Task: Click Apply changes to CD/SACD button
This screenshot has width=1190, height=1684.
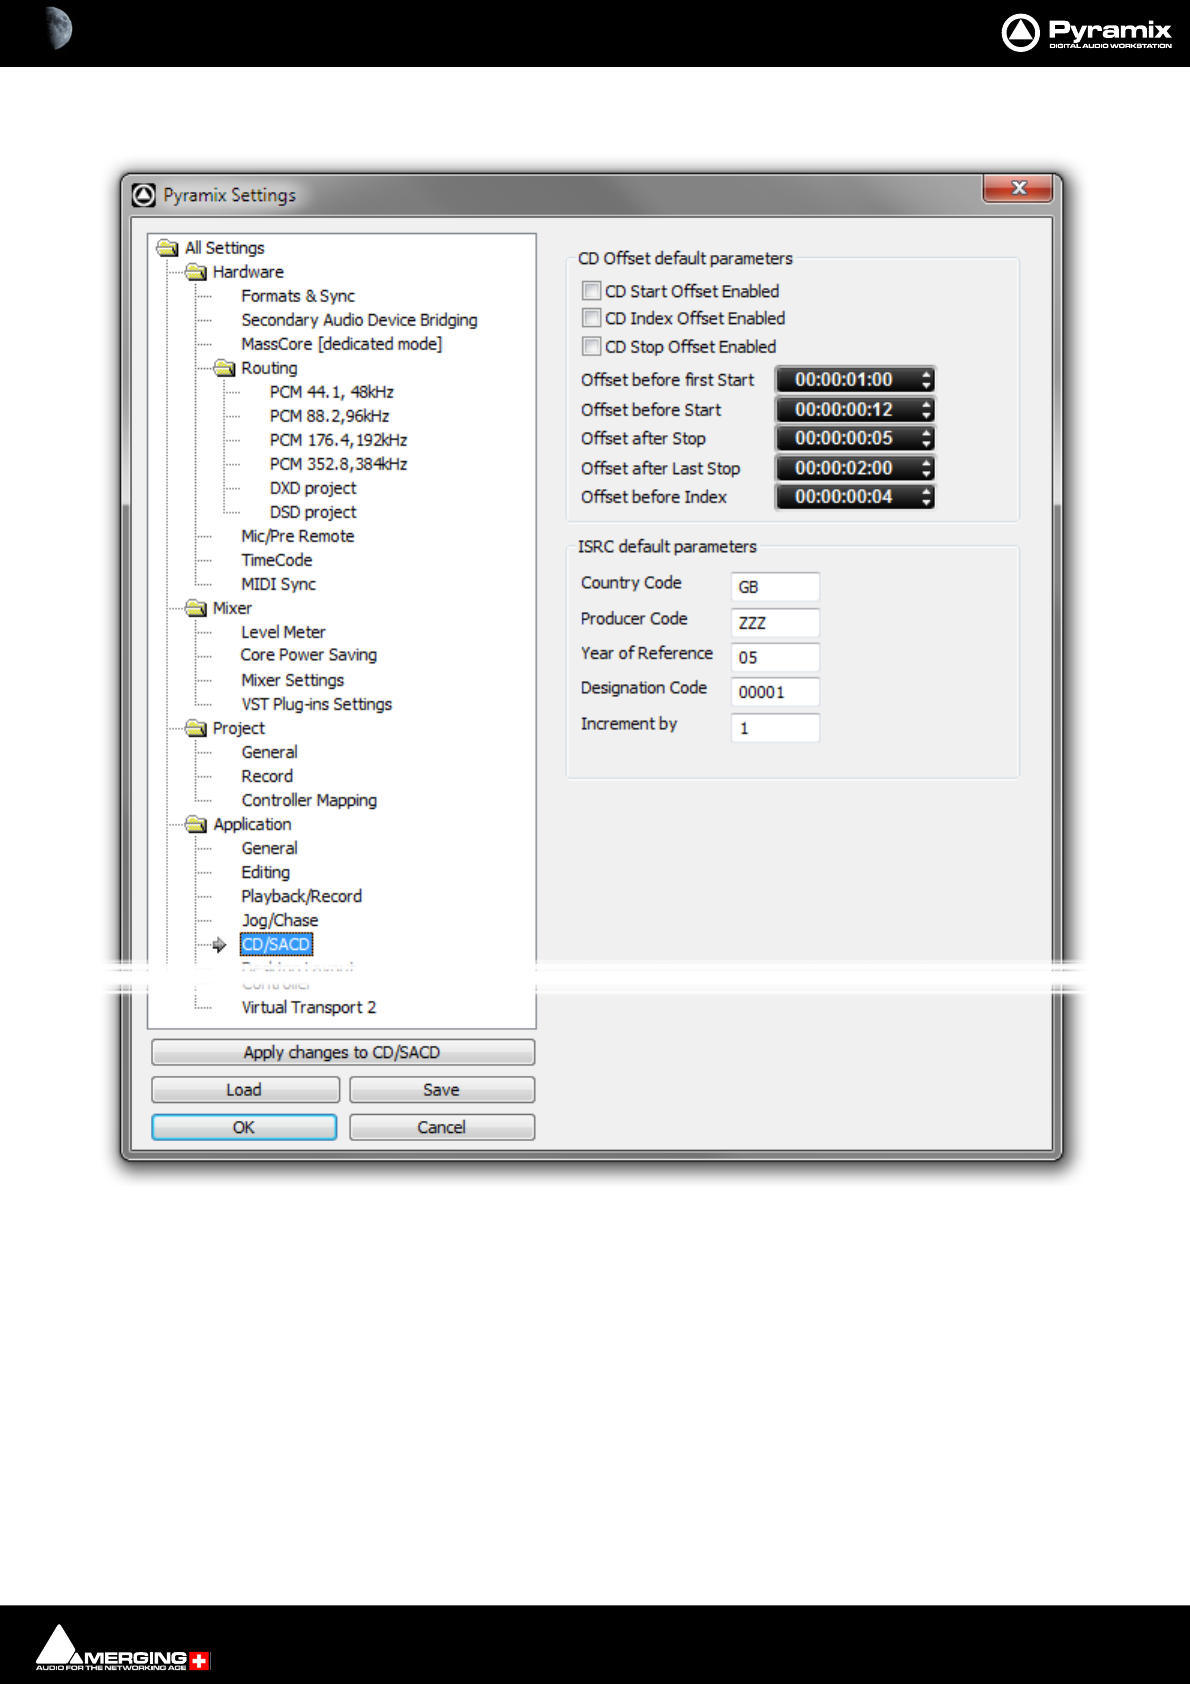Action: [x=343, y=1052]
